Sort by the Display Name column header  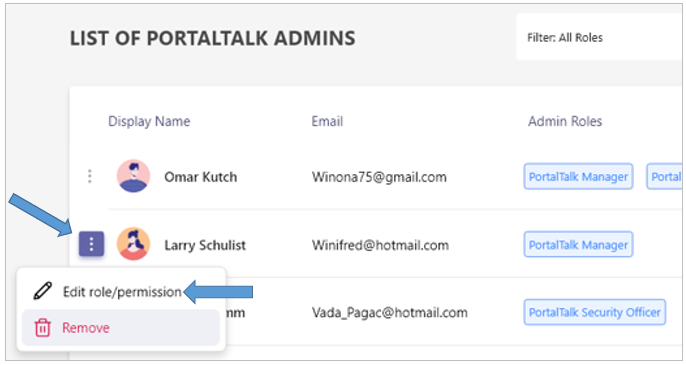coord(149,121)
